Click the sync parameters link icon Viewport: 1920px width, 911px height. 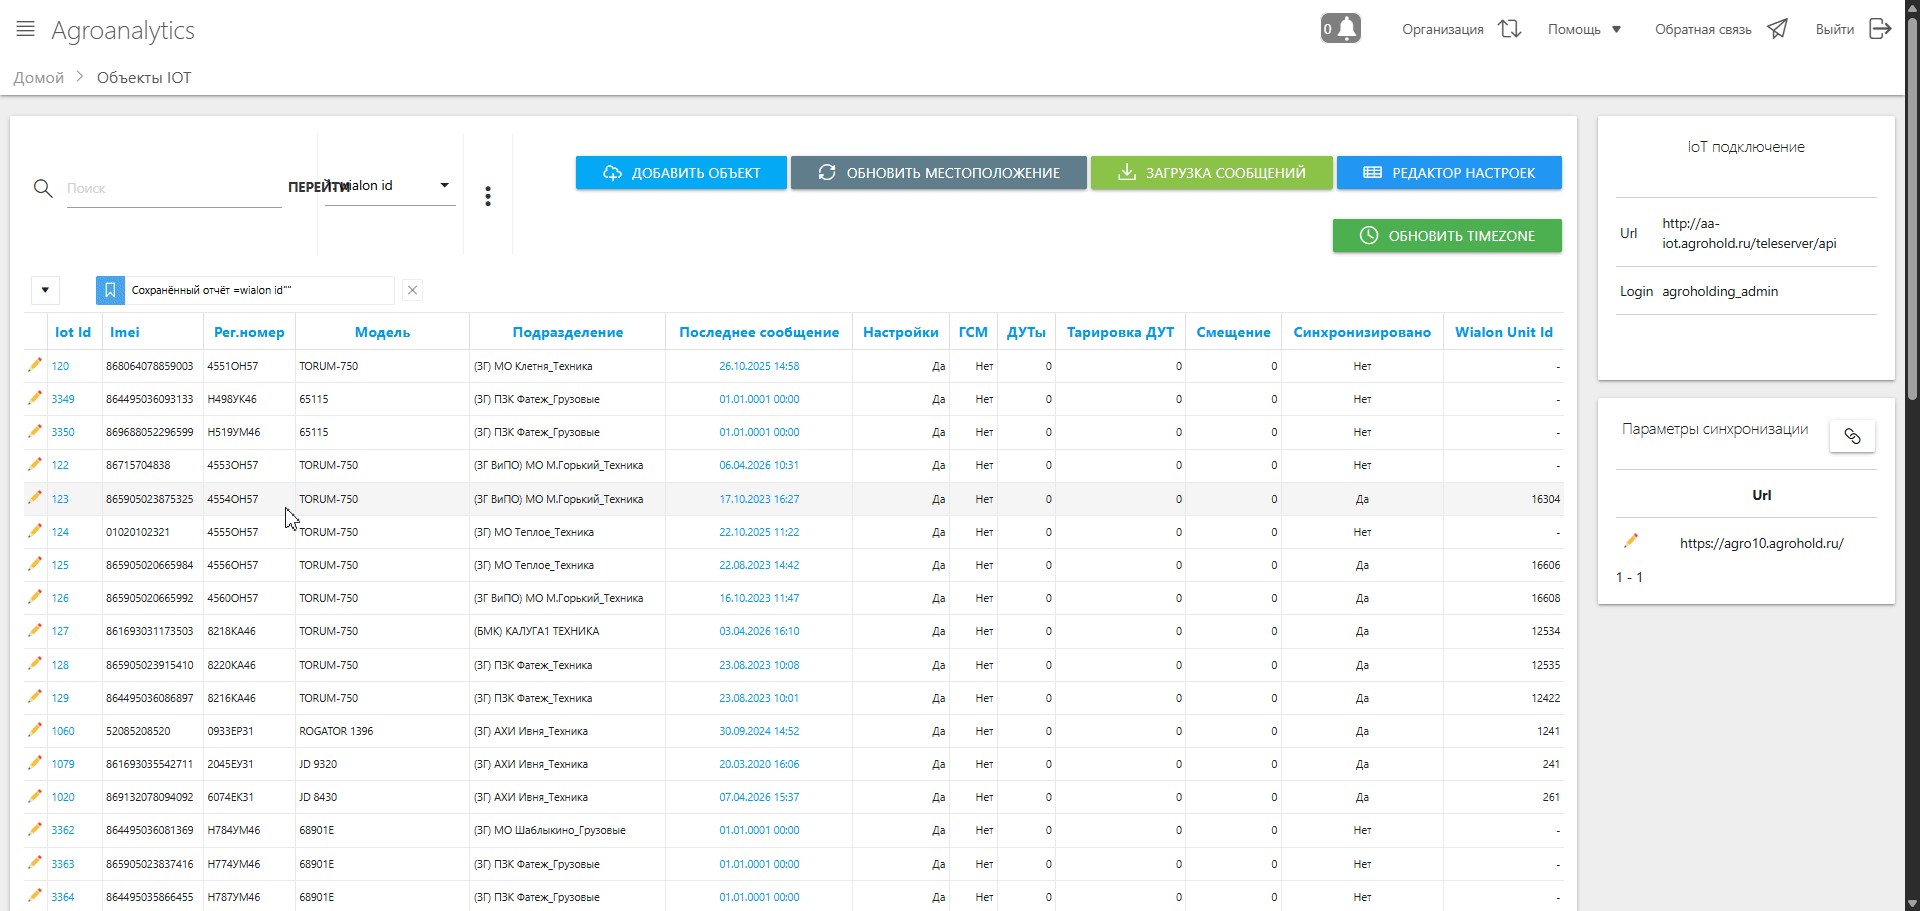pos(1852,436)
